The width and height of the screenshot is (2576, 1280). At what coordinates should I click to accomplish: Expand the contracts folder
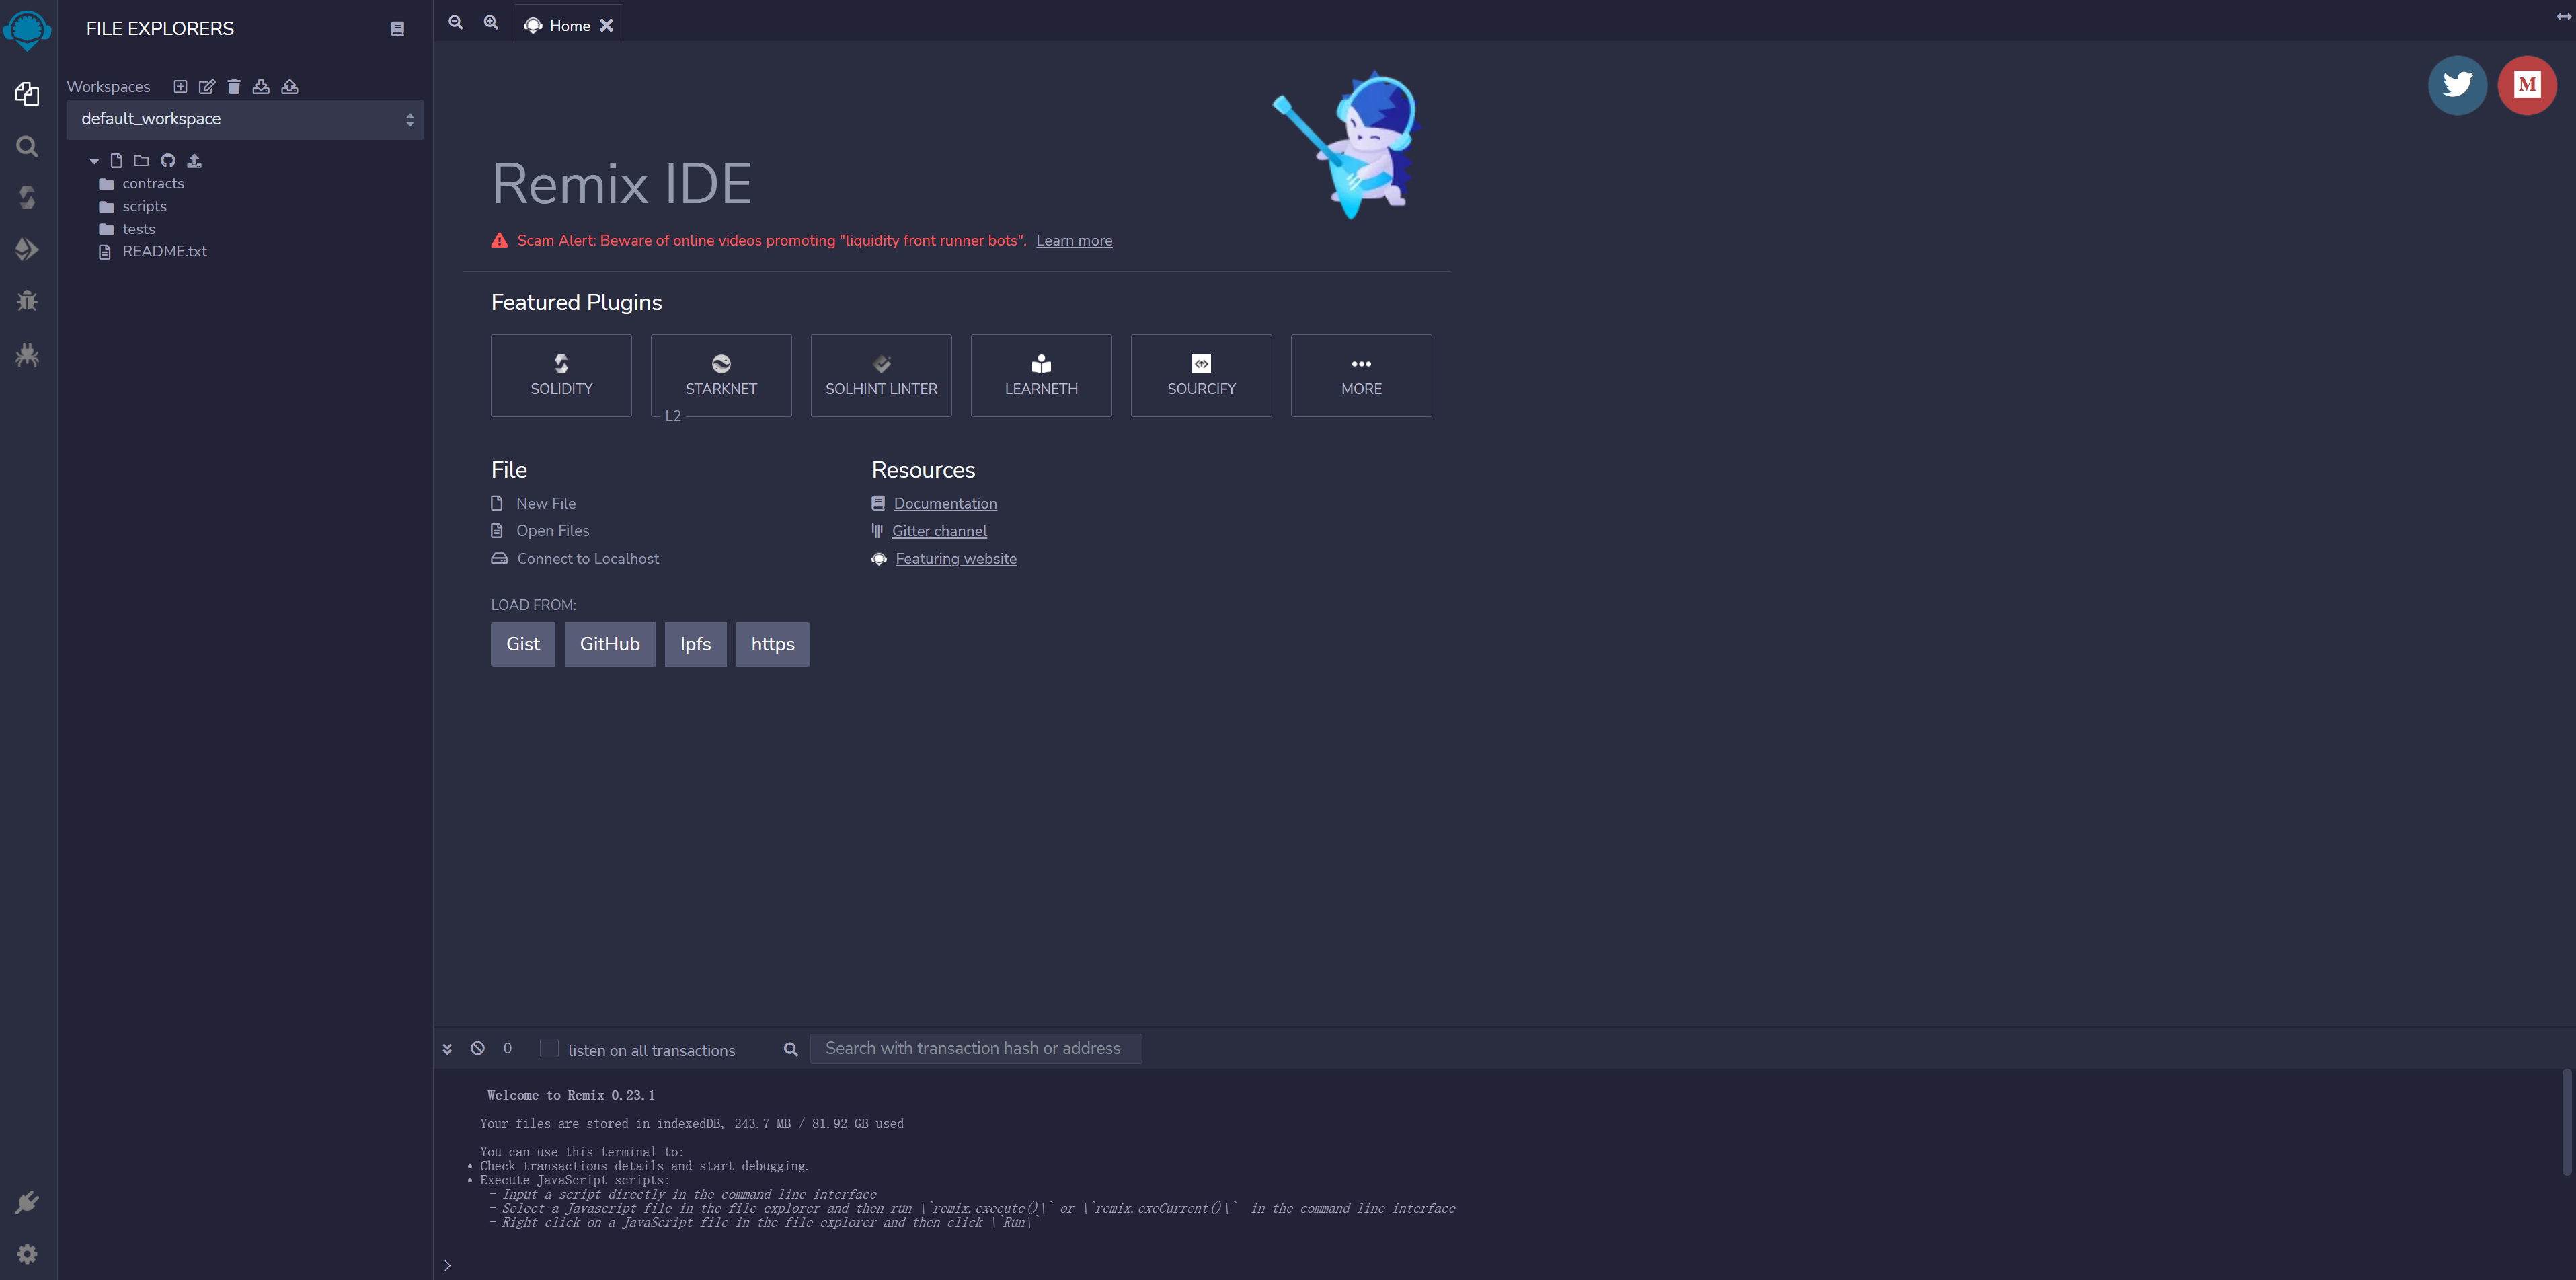click(x=153, y=184)
